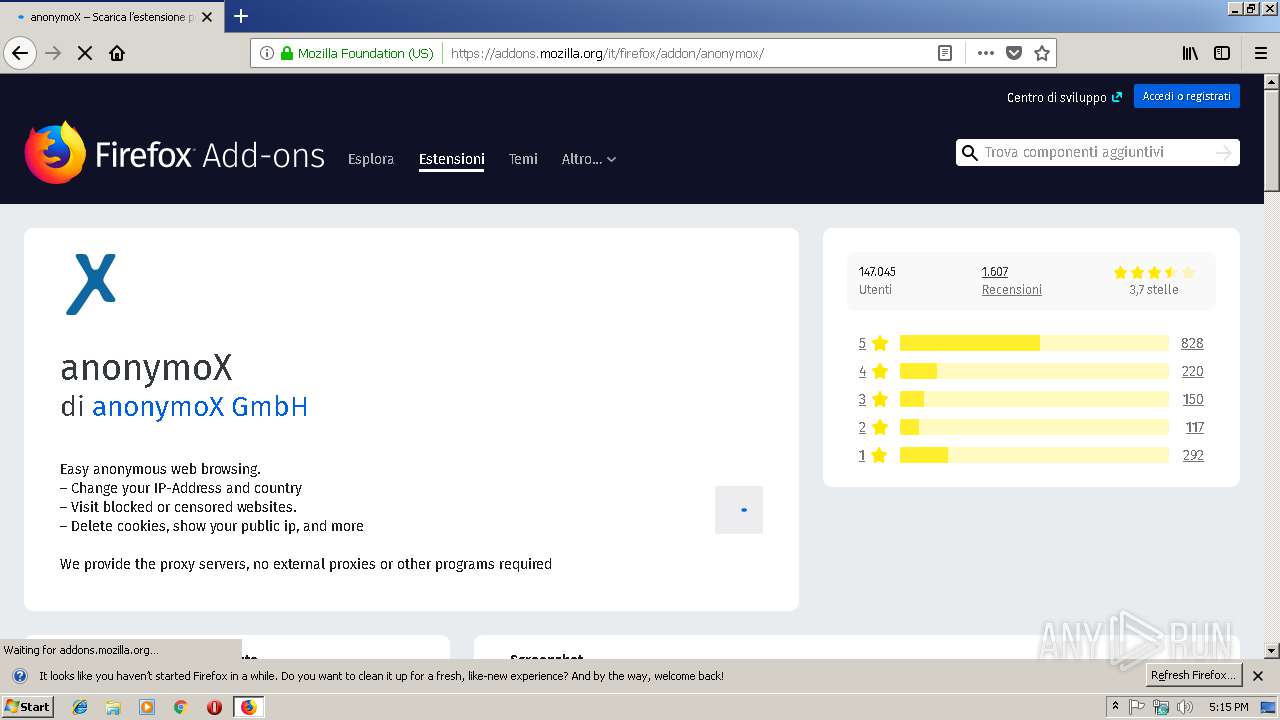Open Opera from the taskbar
1280x720 pixels.
214,707
